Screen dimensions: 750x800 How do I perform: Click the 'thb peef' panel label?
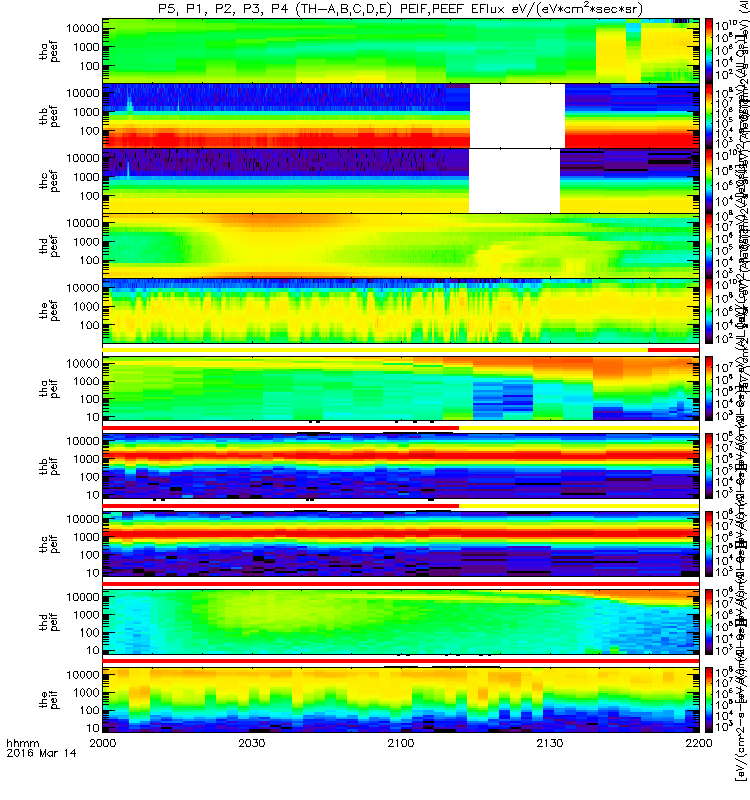point(49,116)
